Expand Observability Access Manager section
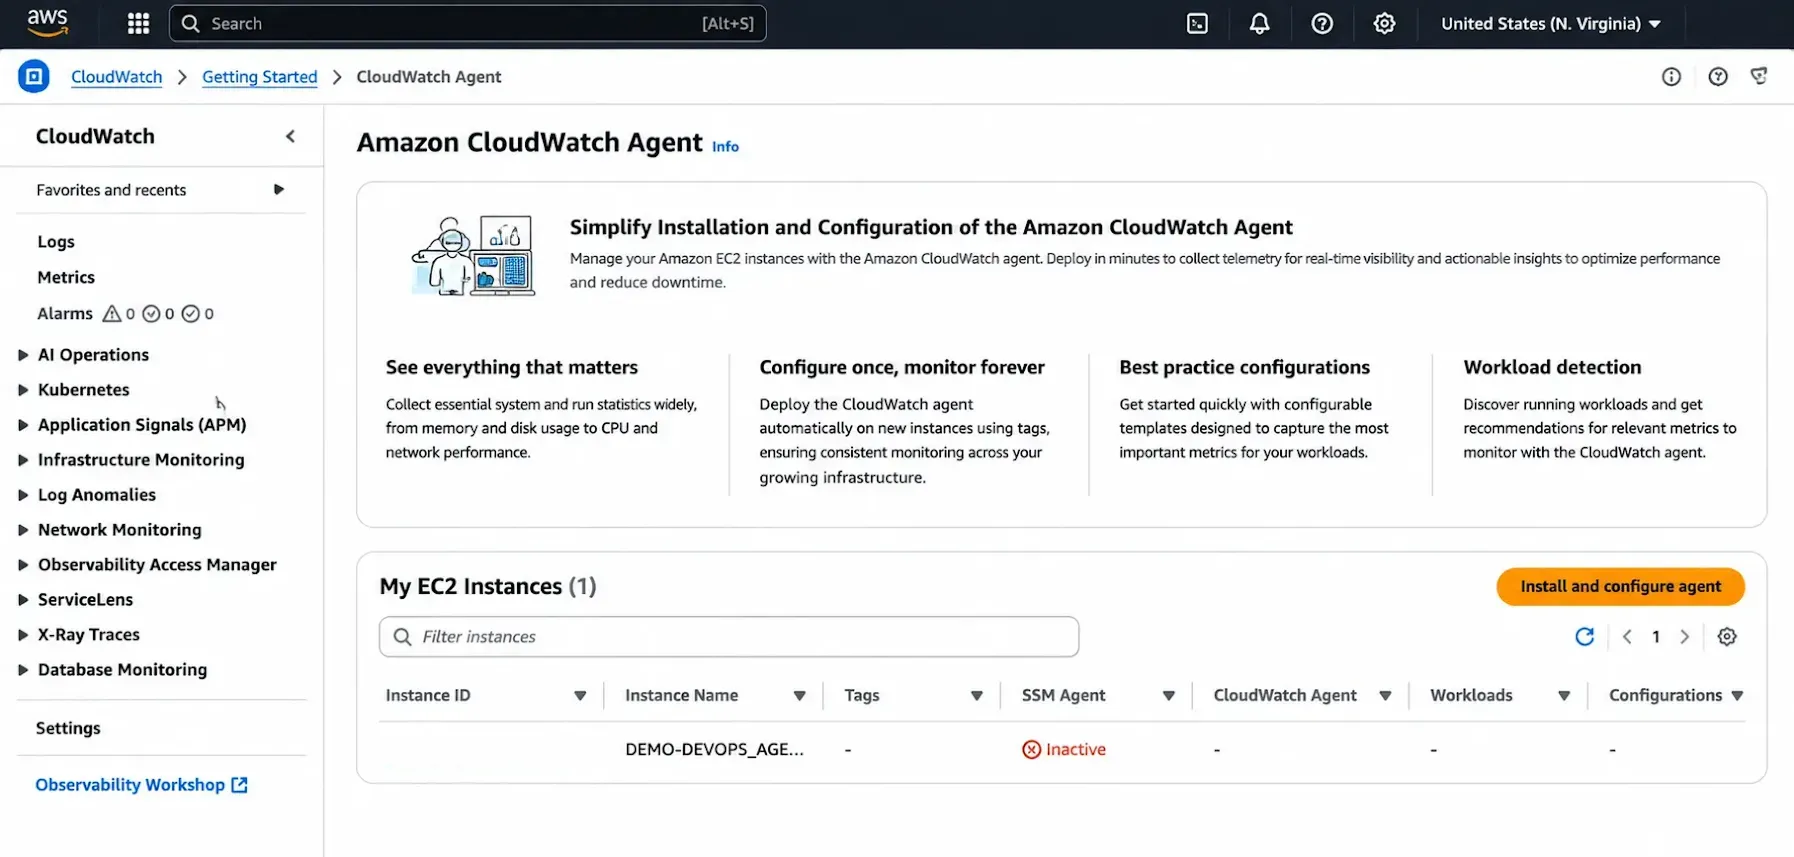 [x=22, y=565]
